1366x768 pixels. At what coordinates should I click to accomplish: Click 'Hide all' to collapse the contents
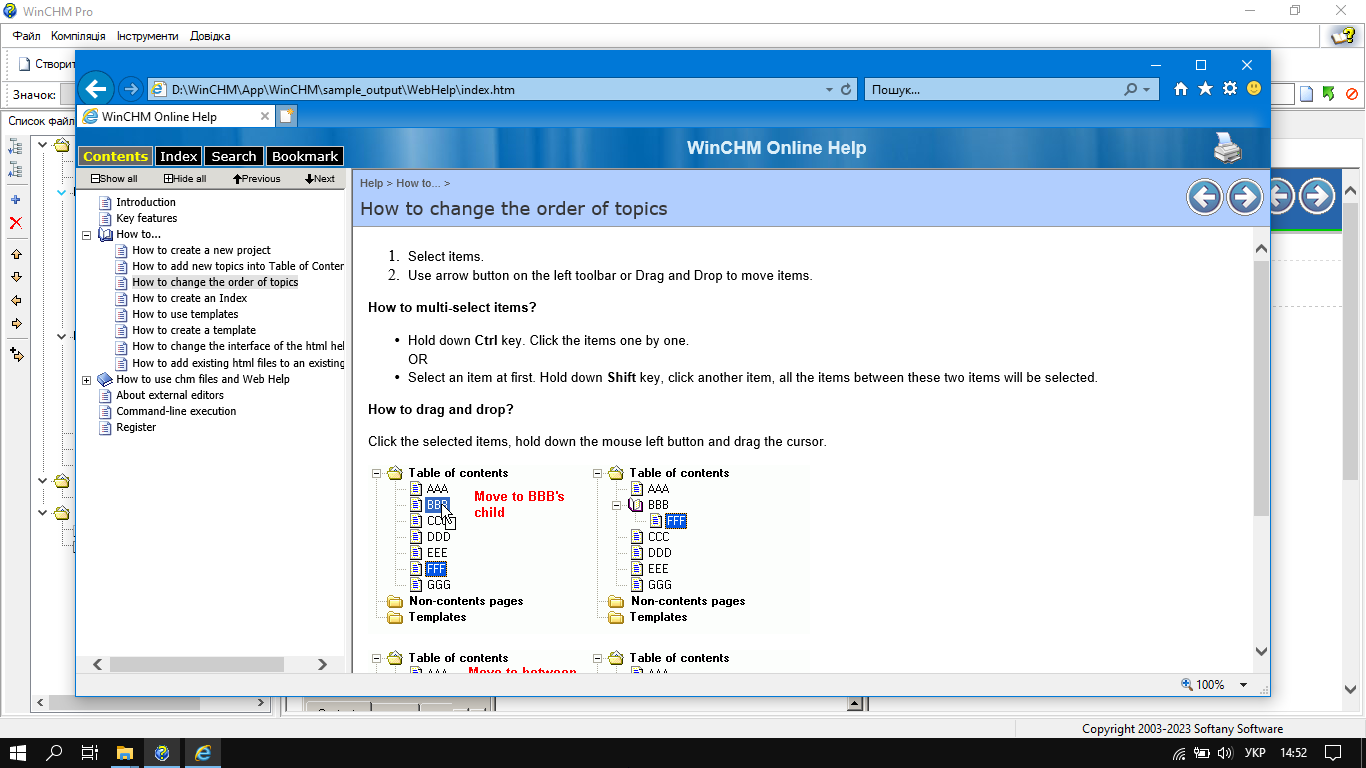pyautogui.click(x=185, y=179)
